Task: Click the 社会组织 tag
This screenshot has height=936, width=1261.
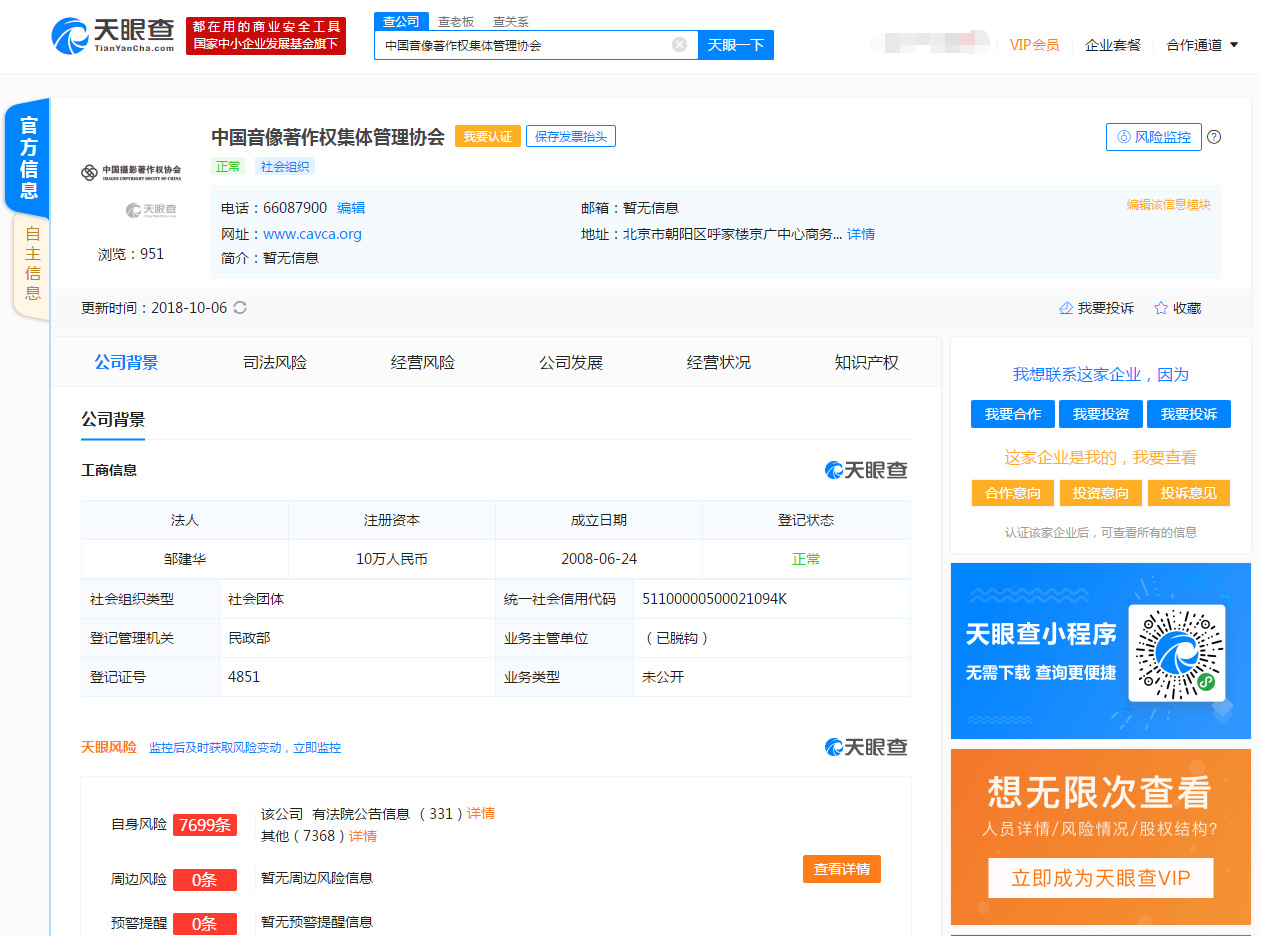Action: [x=285, y=167]
